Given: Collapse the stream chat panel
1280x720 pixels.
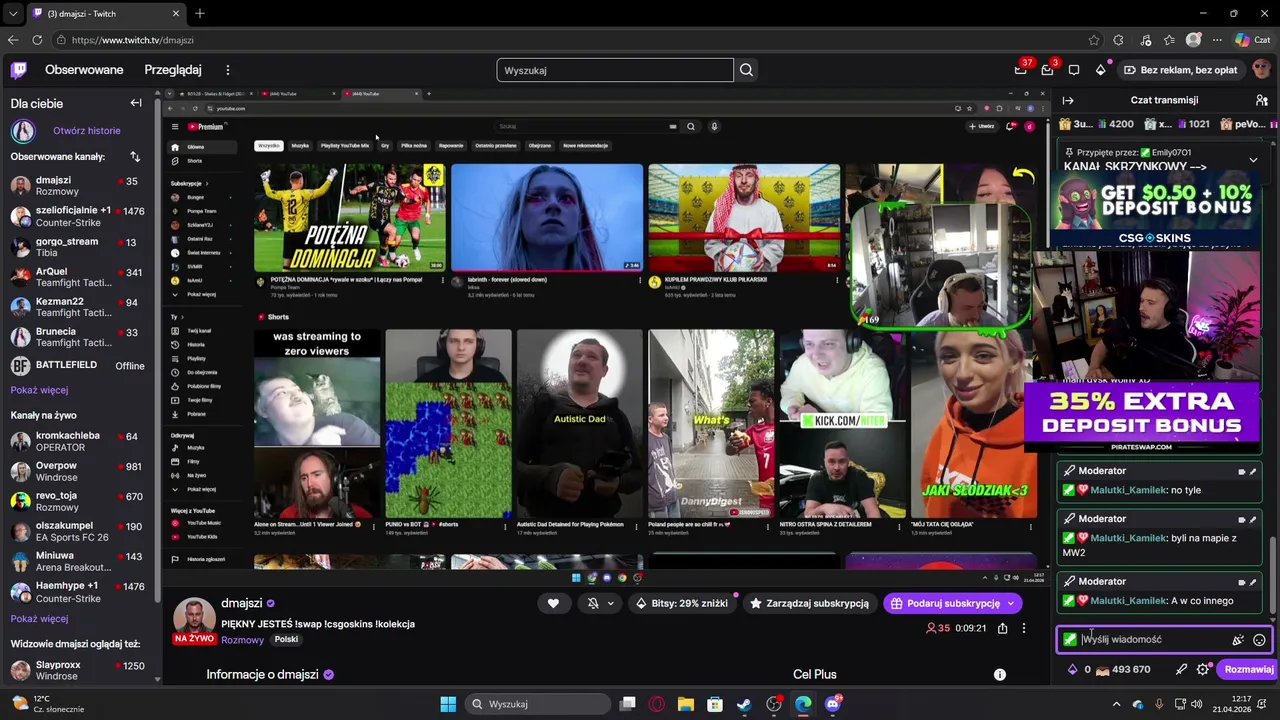Looking at the screenshot, I should tap(1068, 100).
